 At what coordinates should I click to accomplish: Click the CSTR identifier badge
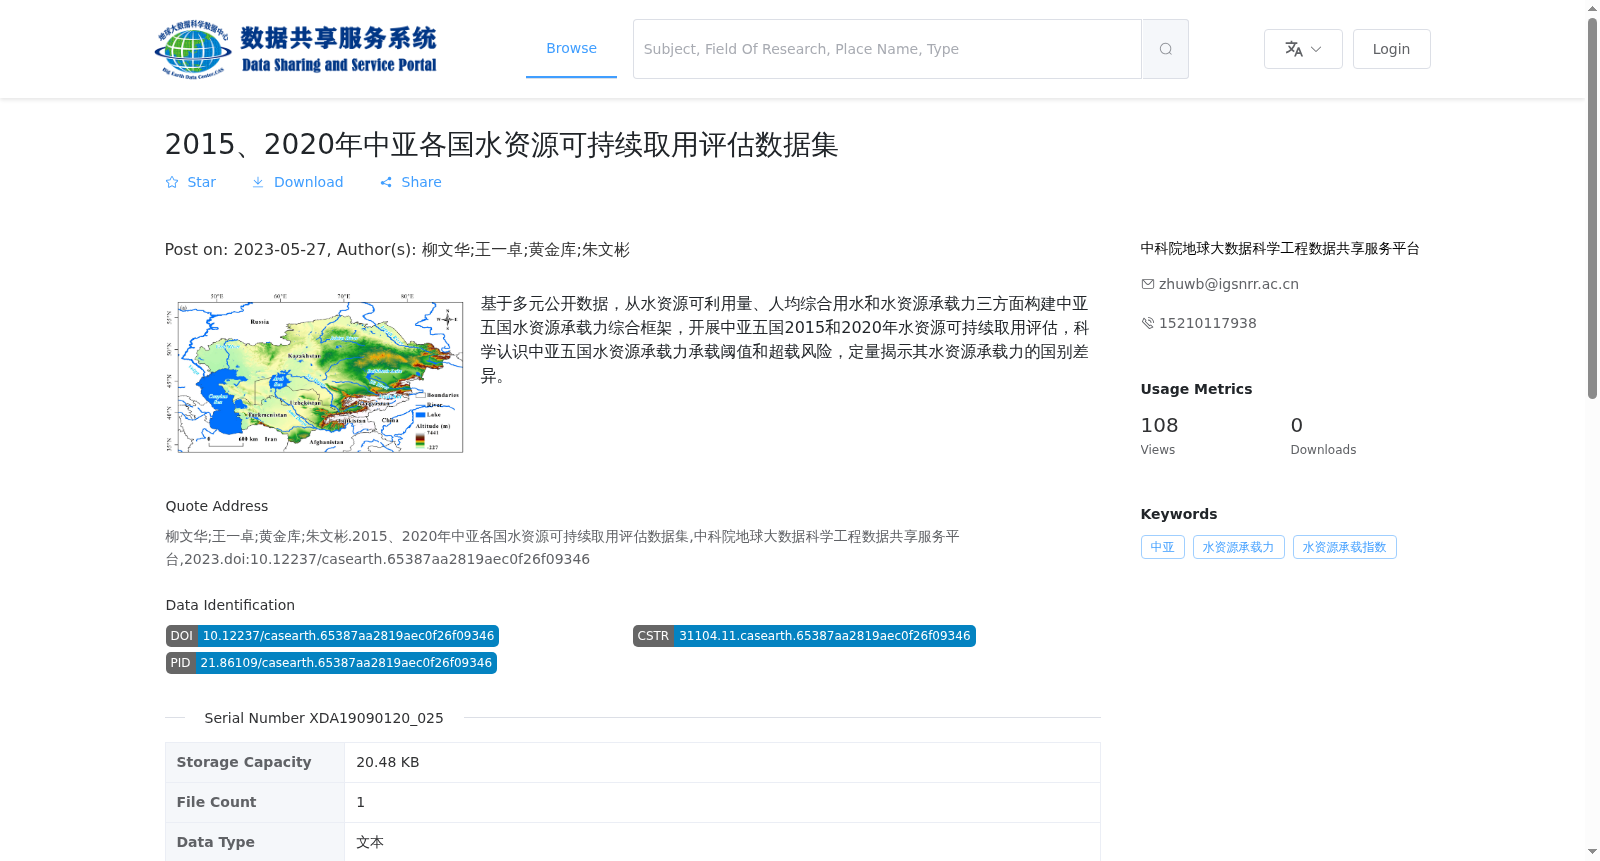(x=804, y=636)
